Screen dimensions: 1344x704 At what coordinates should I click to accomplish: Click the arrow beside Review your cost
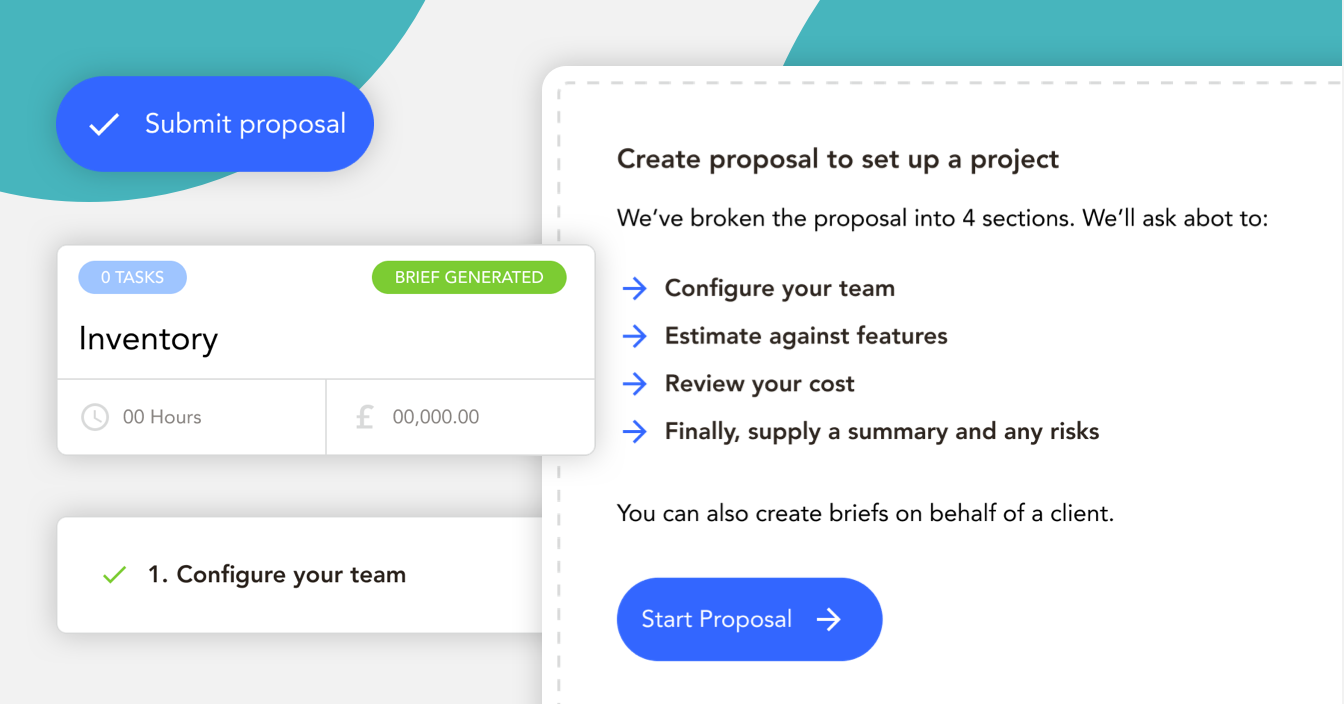(635, 384)
